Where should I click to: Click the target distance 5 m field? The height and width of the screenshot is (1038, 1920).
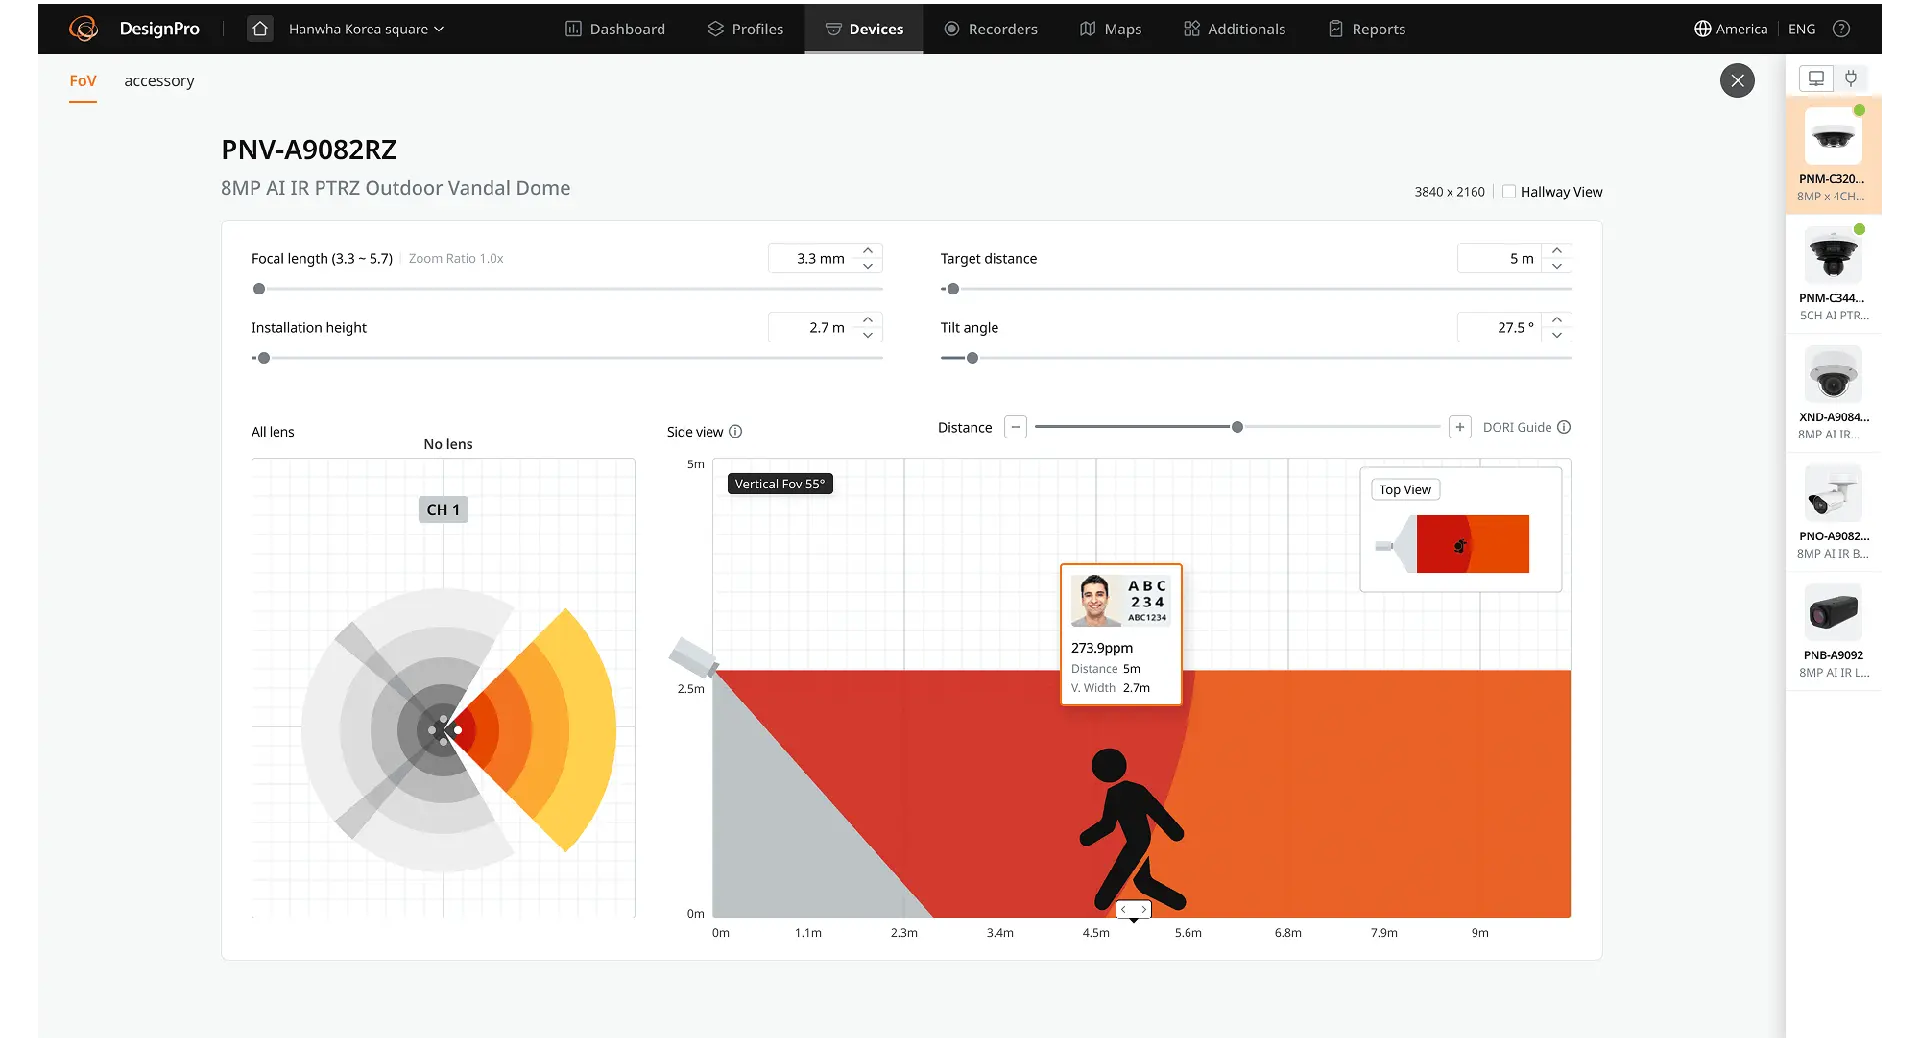[1499, 258]
